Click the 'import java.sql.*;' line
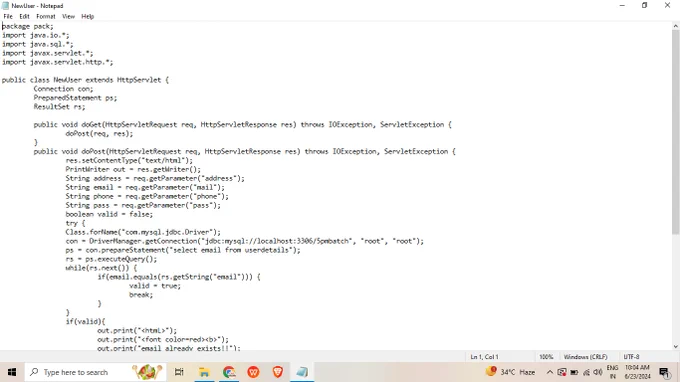Screen dimensions: 680x382 [38, 44]
